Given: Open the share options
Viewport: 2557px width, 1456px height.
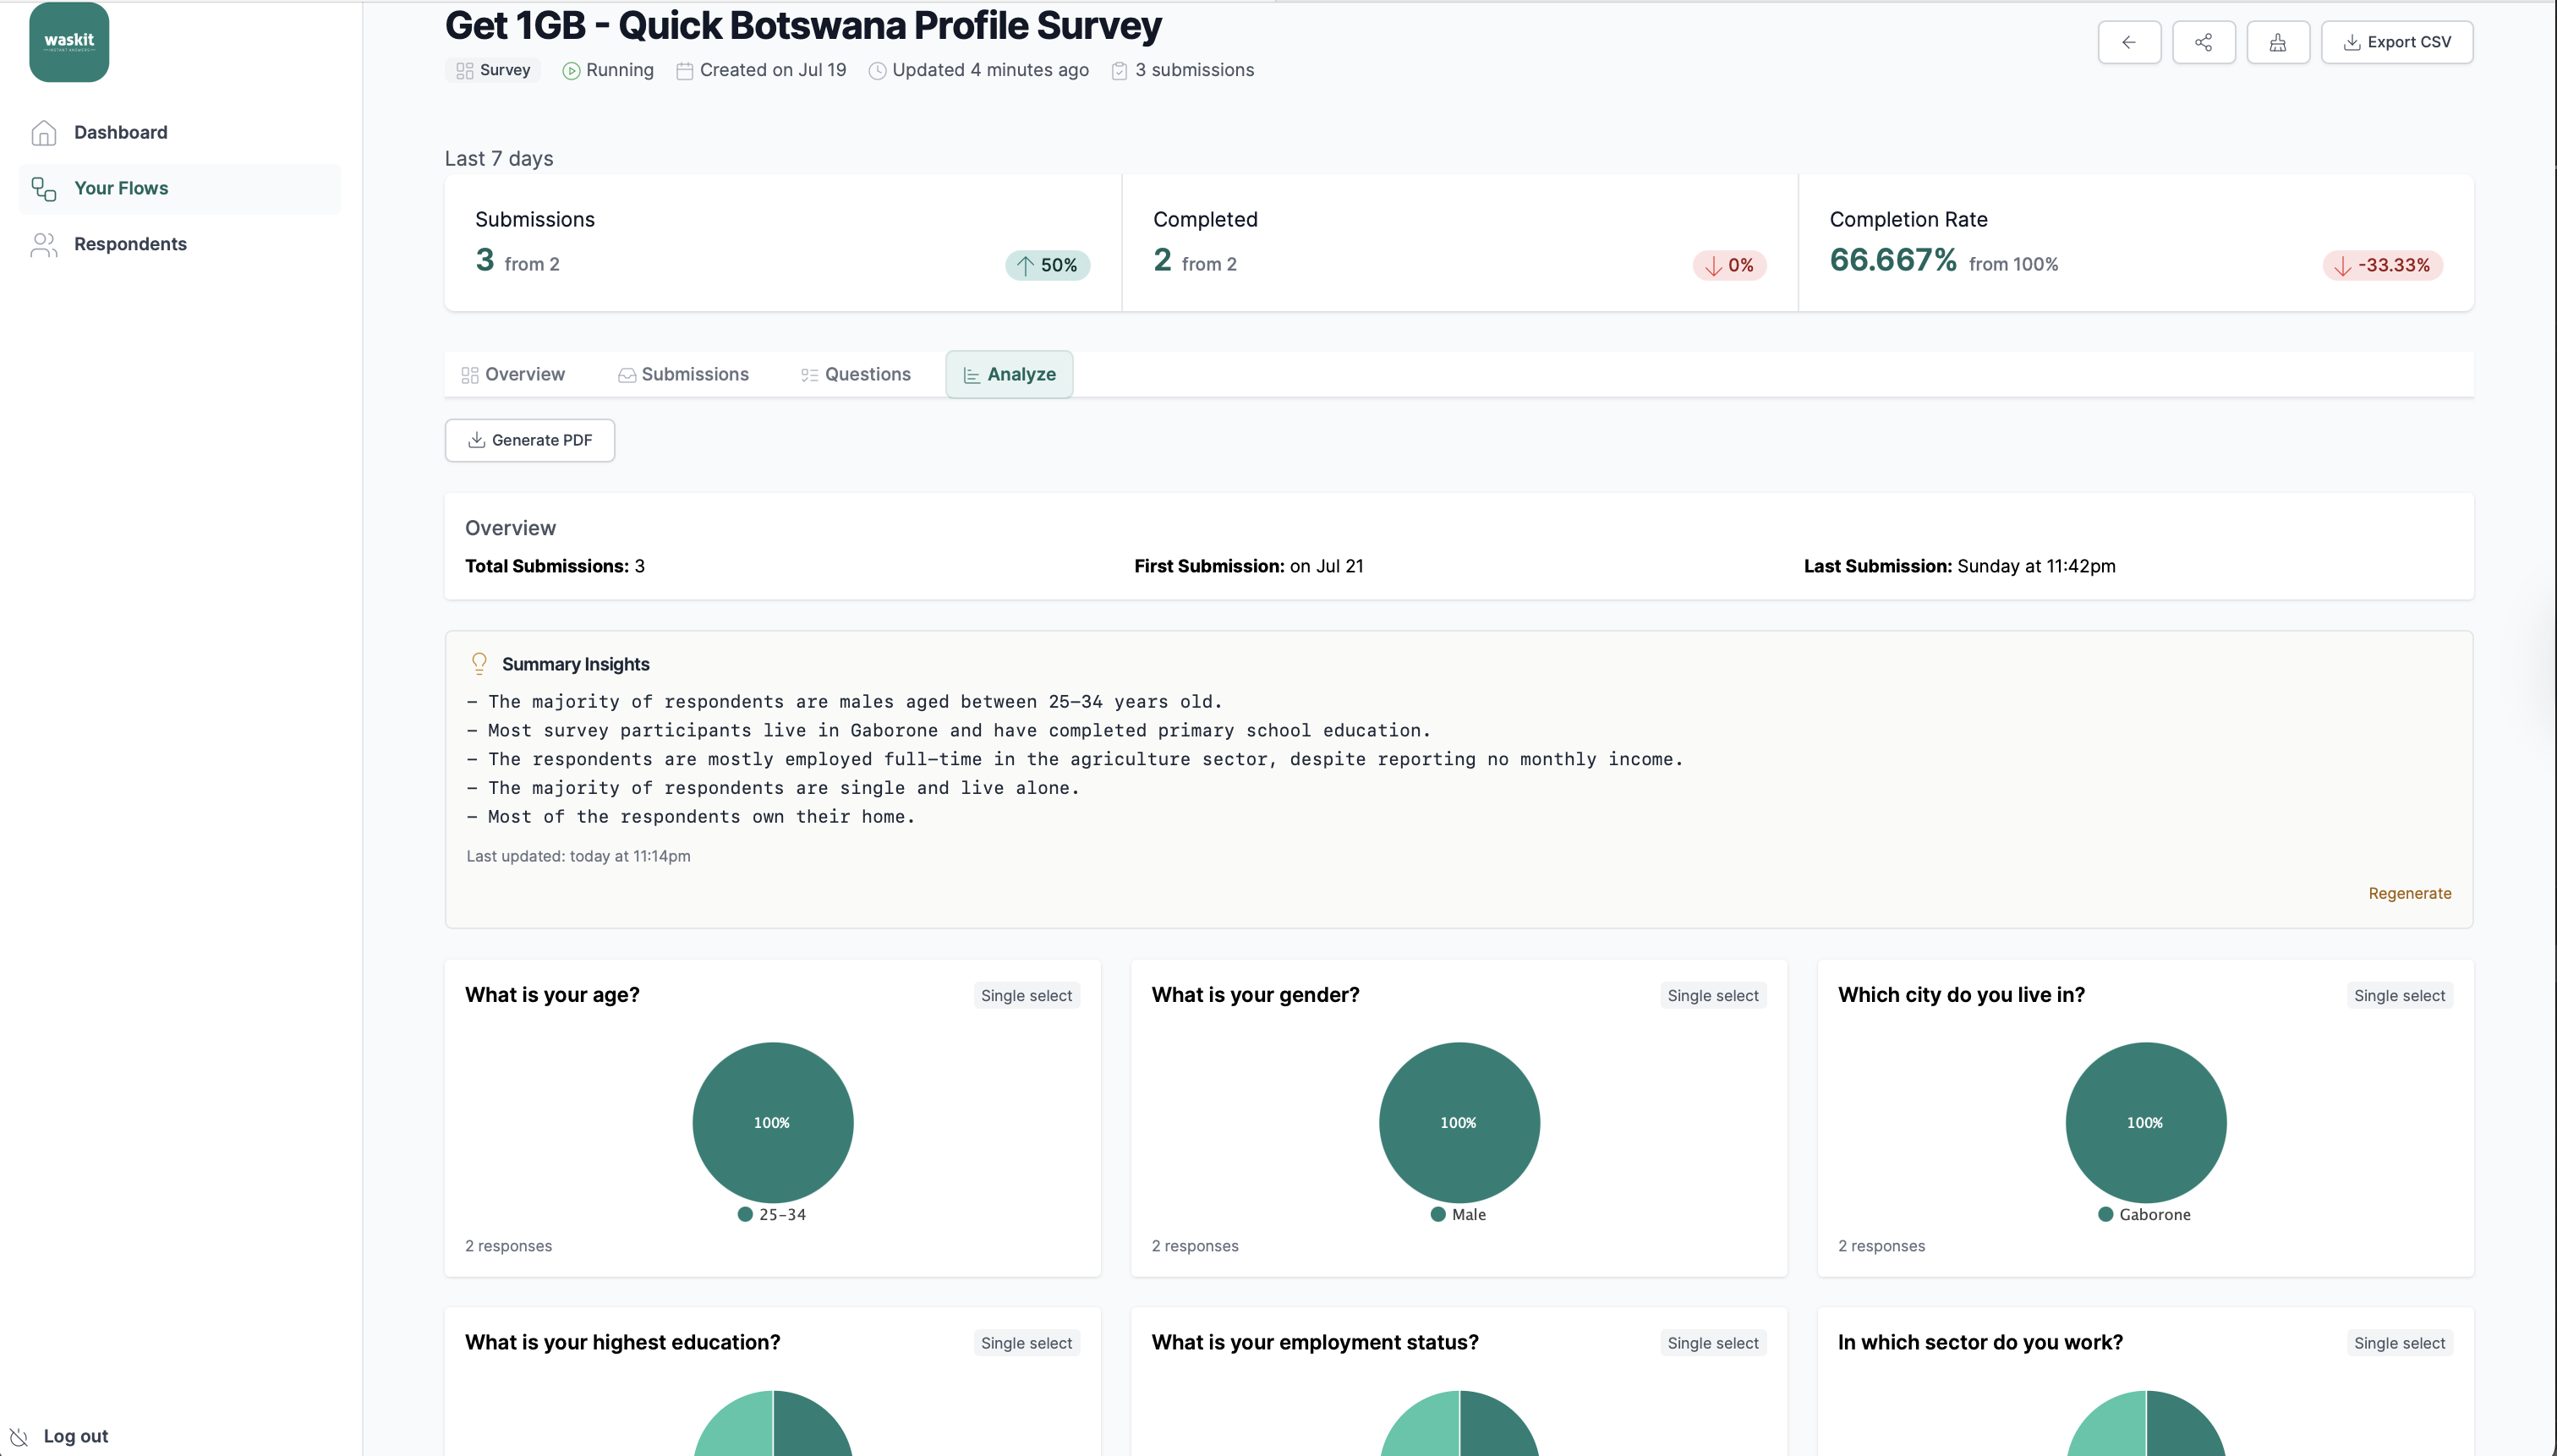Looking at the screenshot, I should click(x=2203, y=42).
